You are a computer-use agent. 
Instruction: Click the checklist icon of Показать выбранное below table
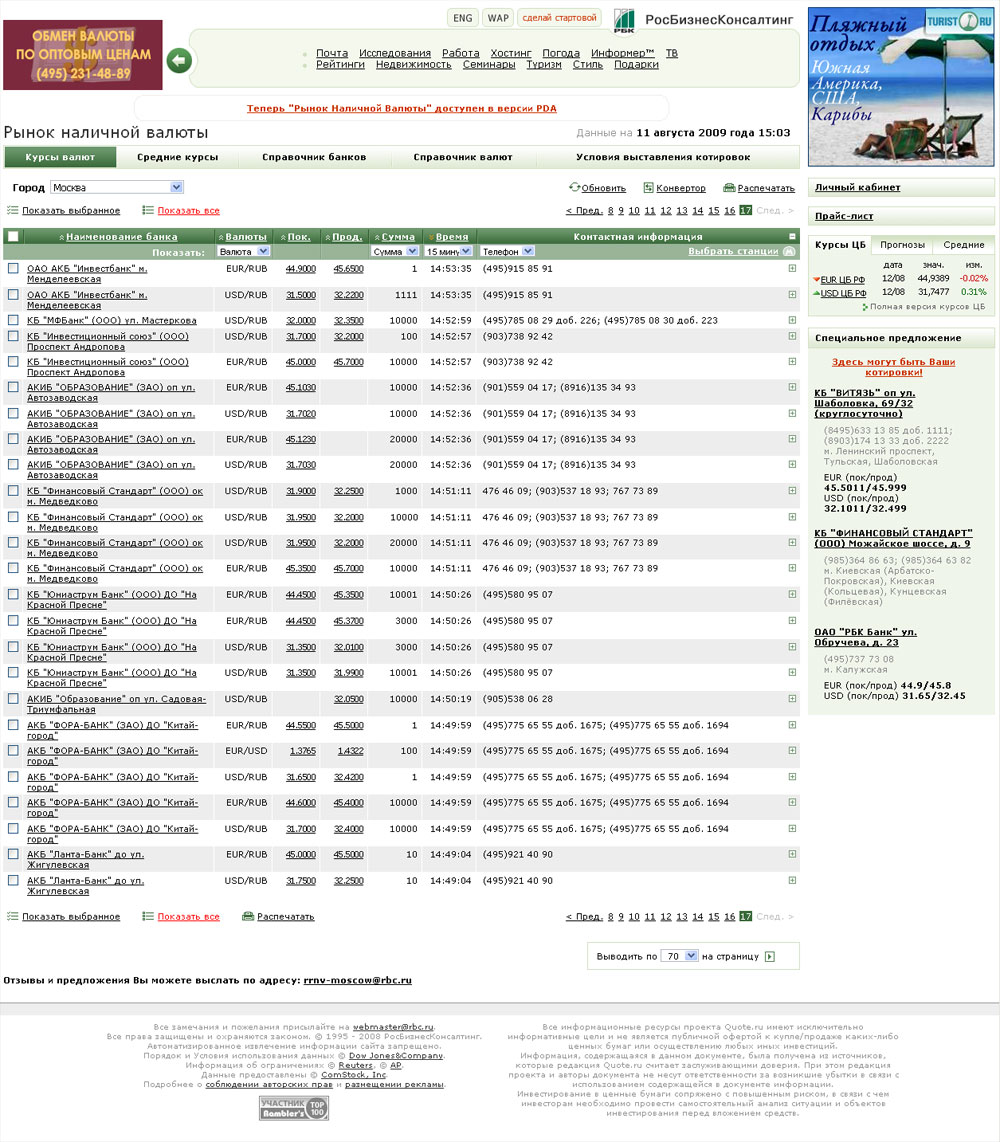pyautogui.click(x=12, y=916)
